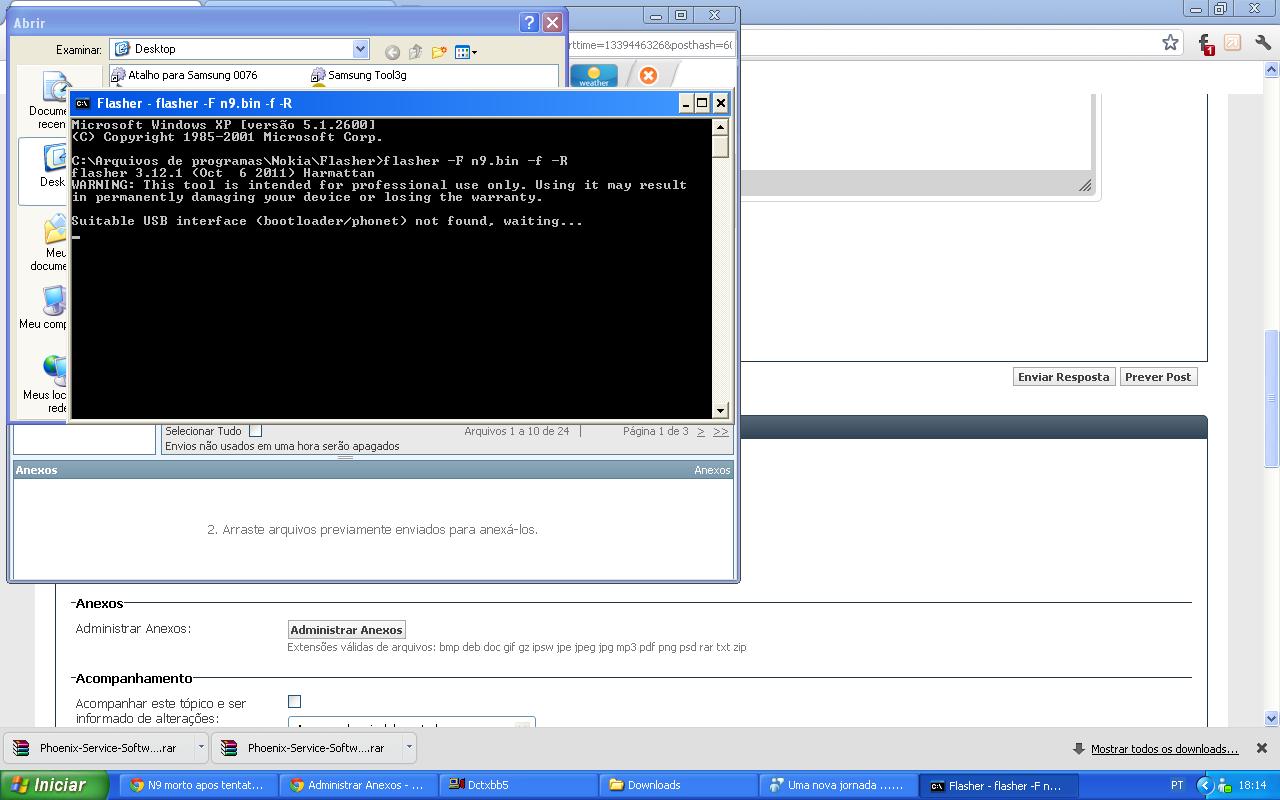Screen dimensions: 1280x800
Task: Expand hidden system tray icons
Action: 1205,785
